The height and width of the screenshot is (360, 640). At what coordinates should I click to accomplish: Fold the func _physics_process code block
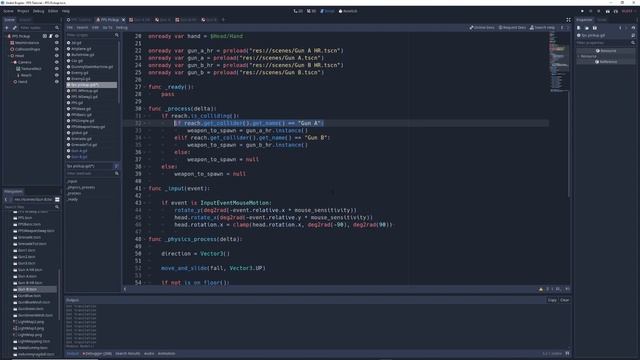pyautogui.click(x=144, y=239)
